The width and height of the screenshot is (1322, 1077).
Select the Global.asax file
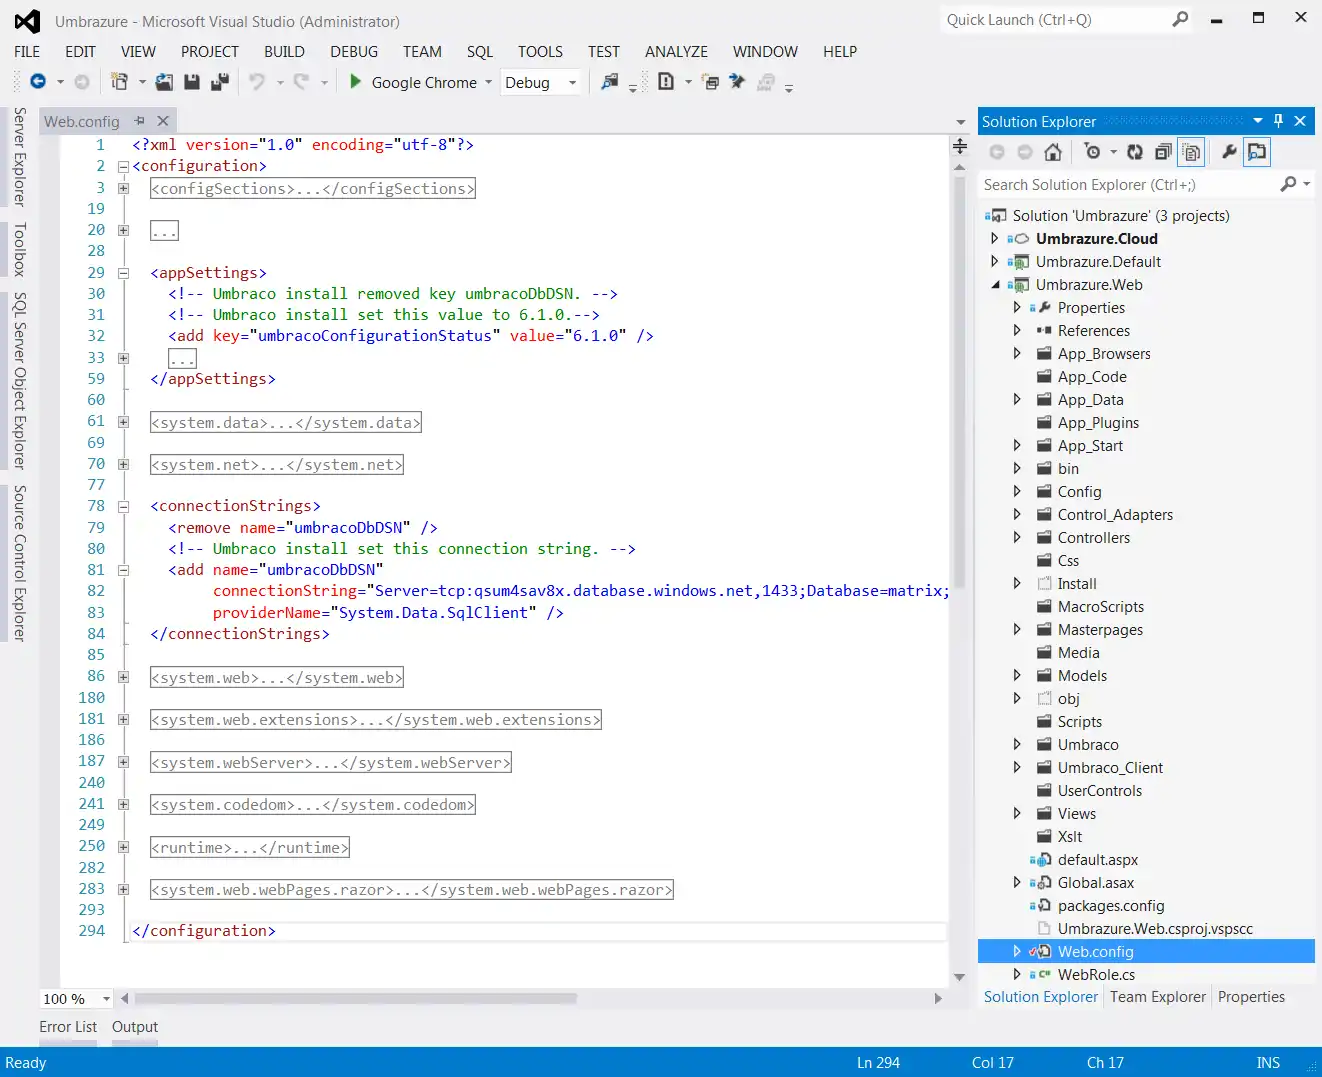click(1096, 882)
